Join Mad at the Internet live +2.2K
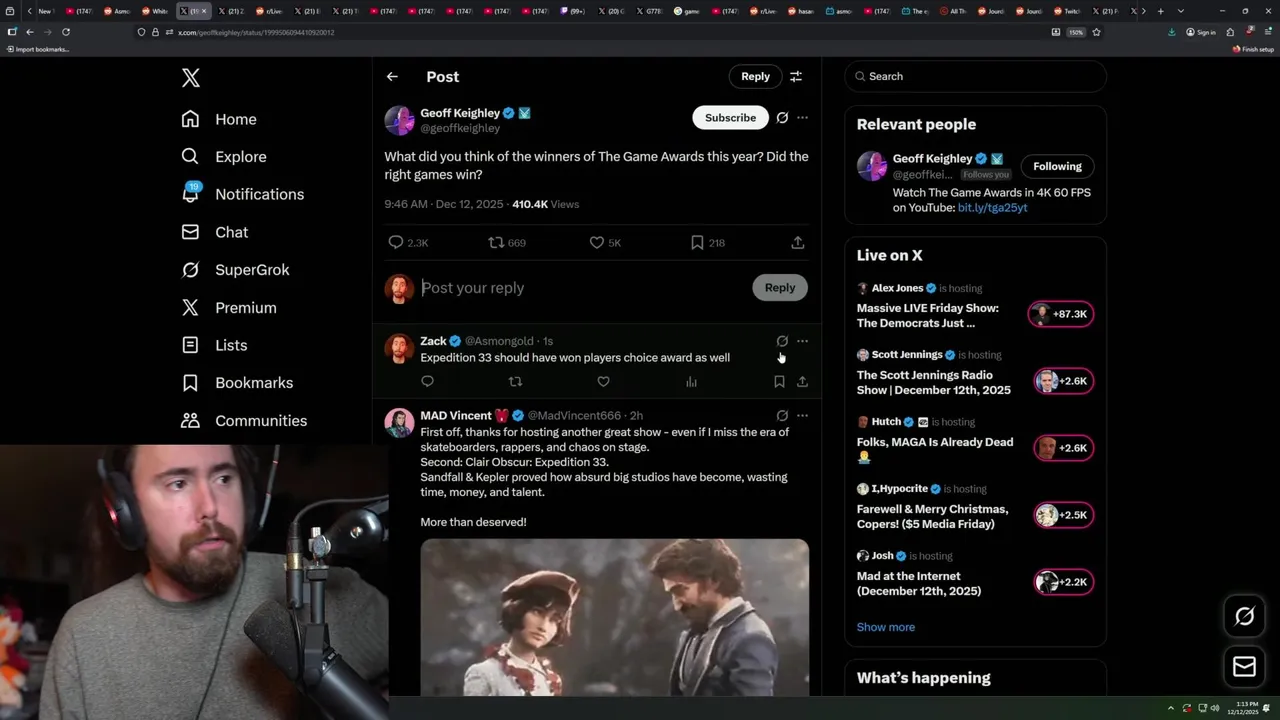 1063,582
